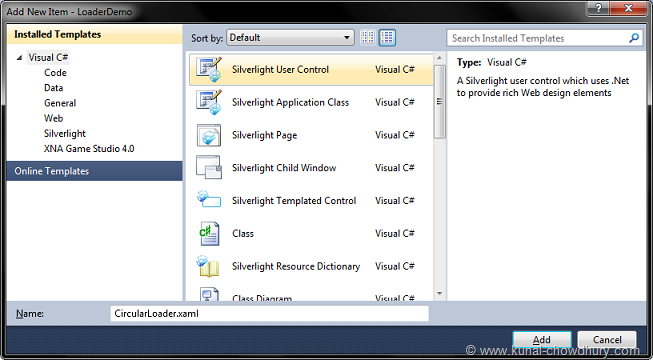This screenshot has width=653, height=360.
Task: Collapse the Visual C# tree node
Action: (x=20, y=58)
